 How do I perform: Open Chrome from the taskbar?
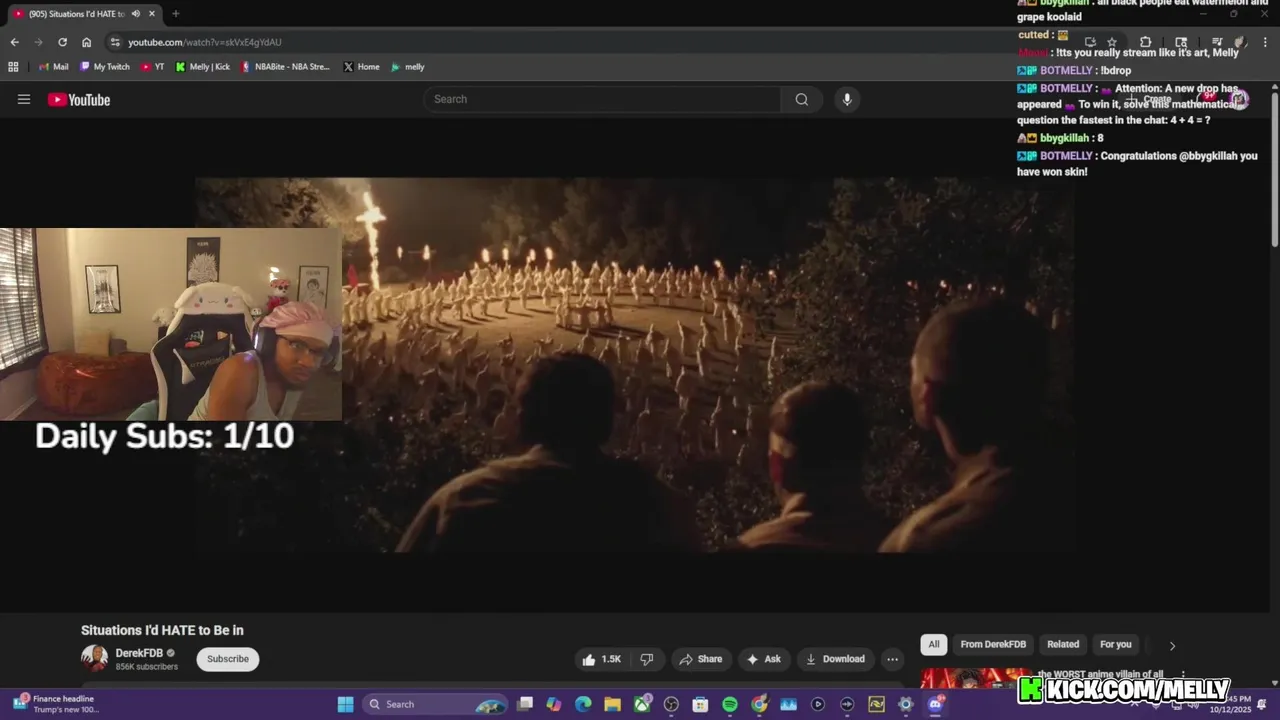(759, 704)
